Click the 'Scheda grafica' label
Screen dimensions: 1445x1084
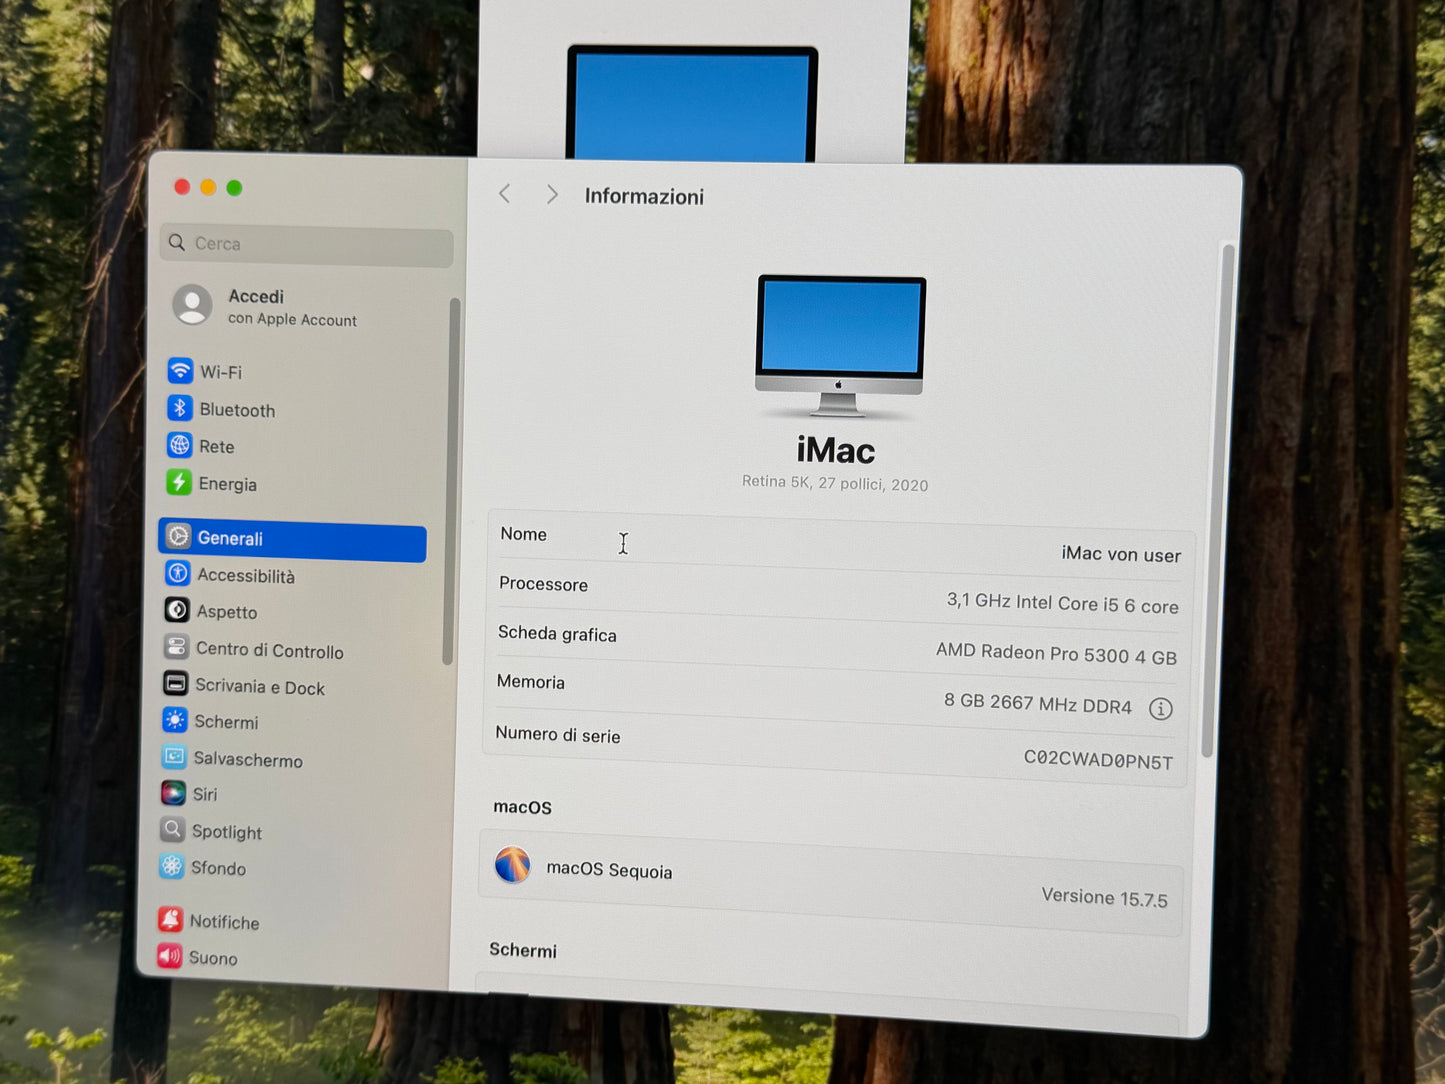(x=557, y=633)
